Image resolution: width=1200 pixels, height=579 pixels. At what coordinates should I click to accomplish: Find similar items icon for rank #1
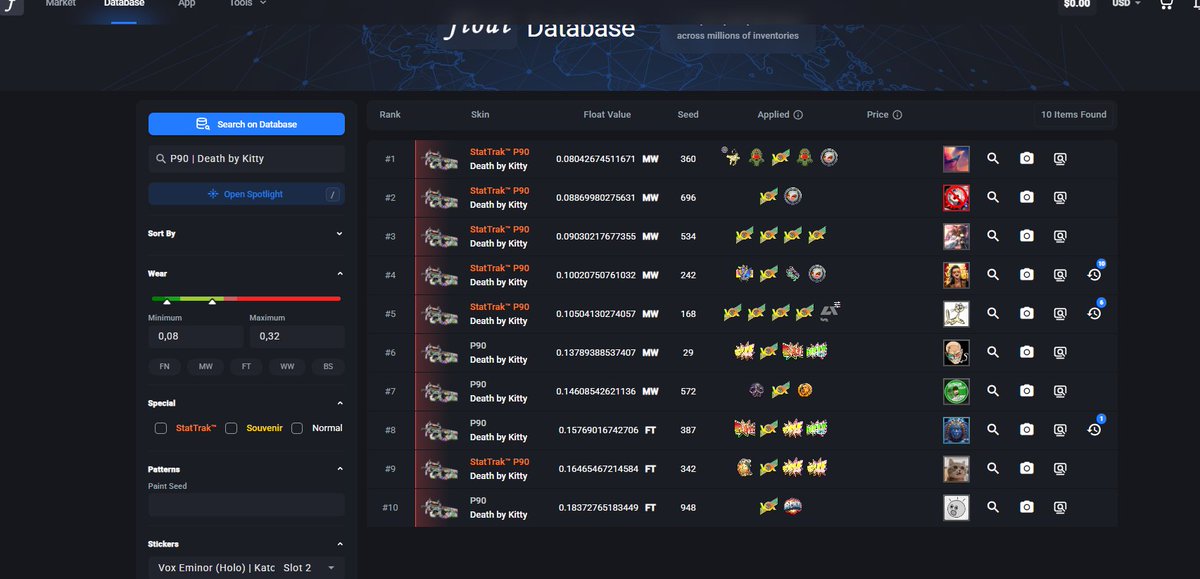1060,159
